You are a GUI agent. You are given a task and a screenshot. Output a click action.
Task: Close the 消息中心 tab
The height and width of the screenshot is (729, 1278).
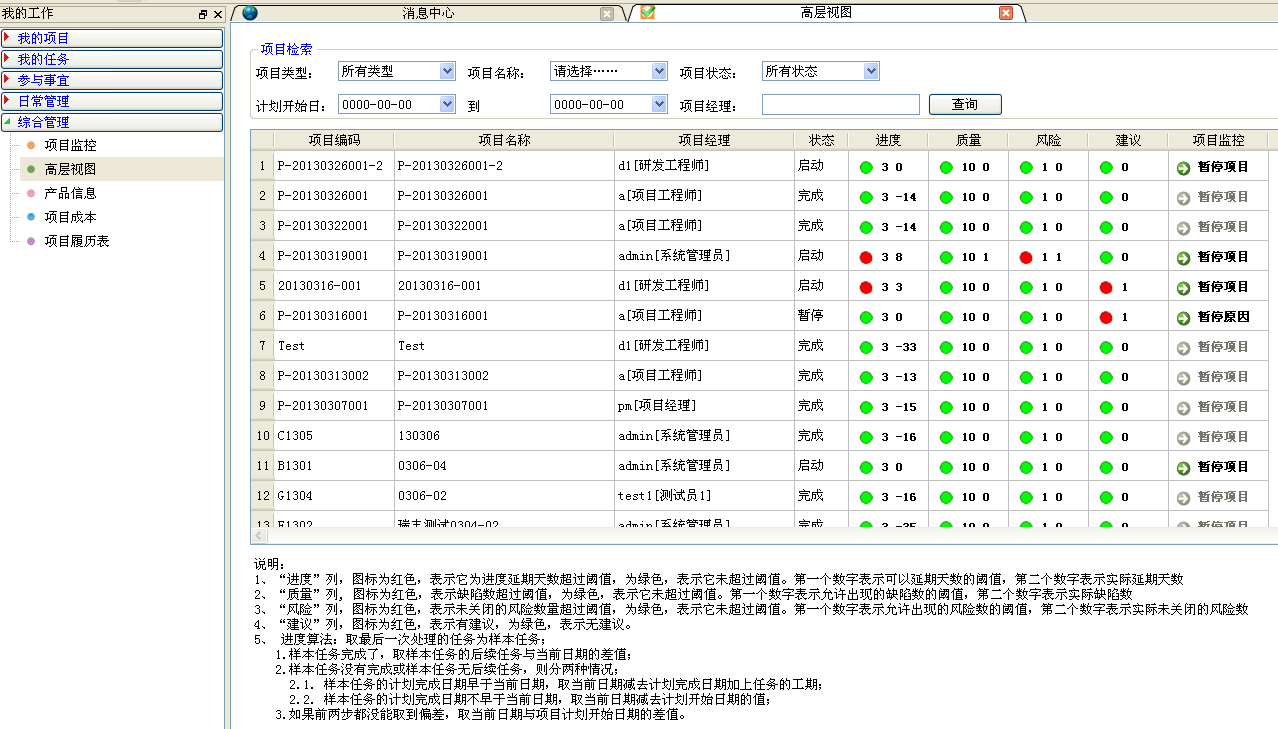[x=607, y=13]
